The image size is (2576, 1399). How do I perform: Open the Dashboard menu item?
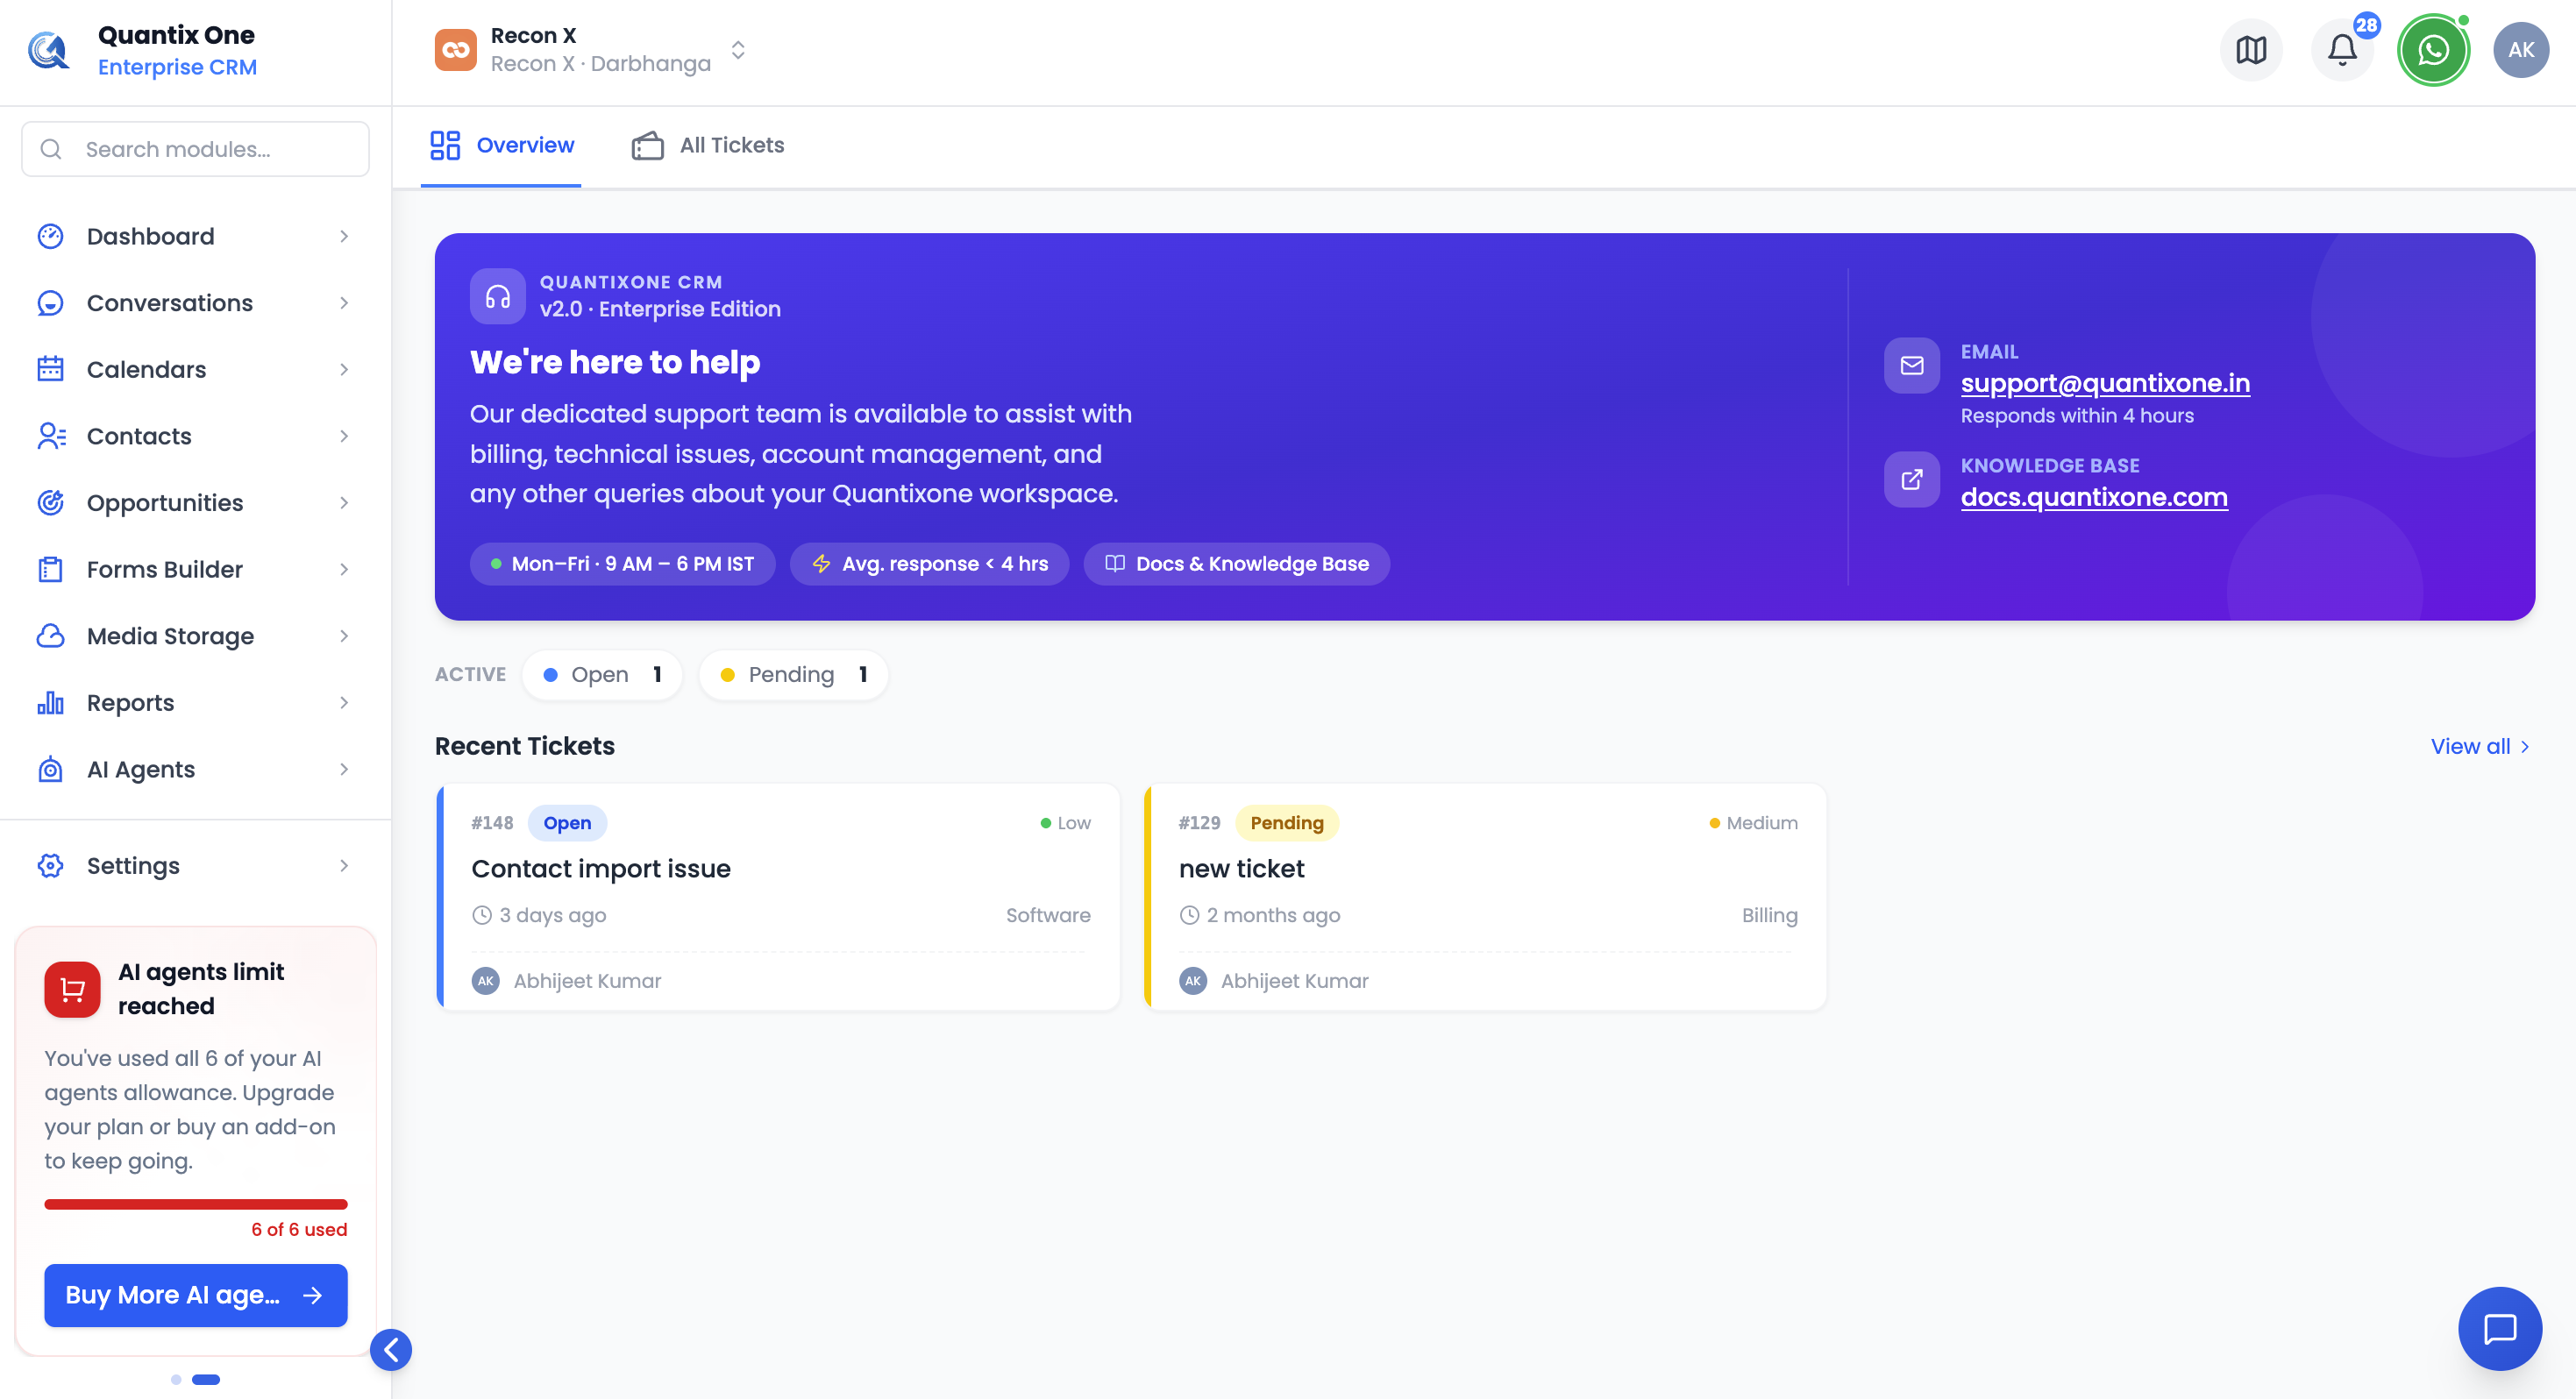(195, 236)
